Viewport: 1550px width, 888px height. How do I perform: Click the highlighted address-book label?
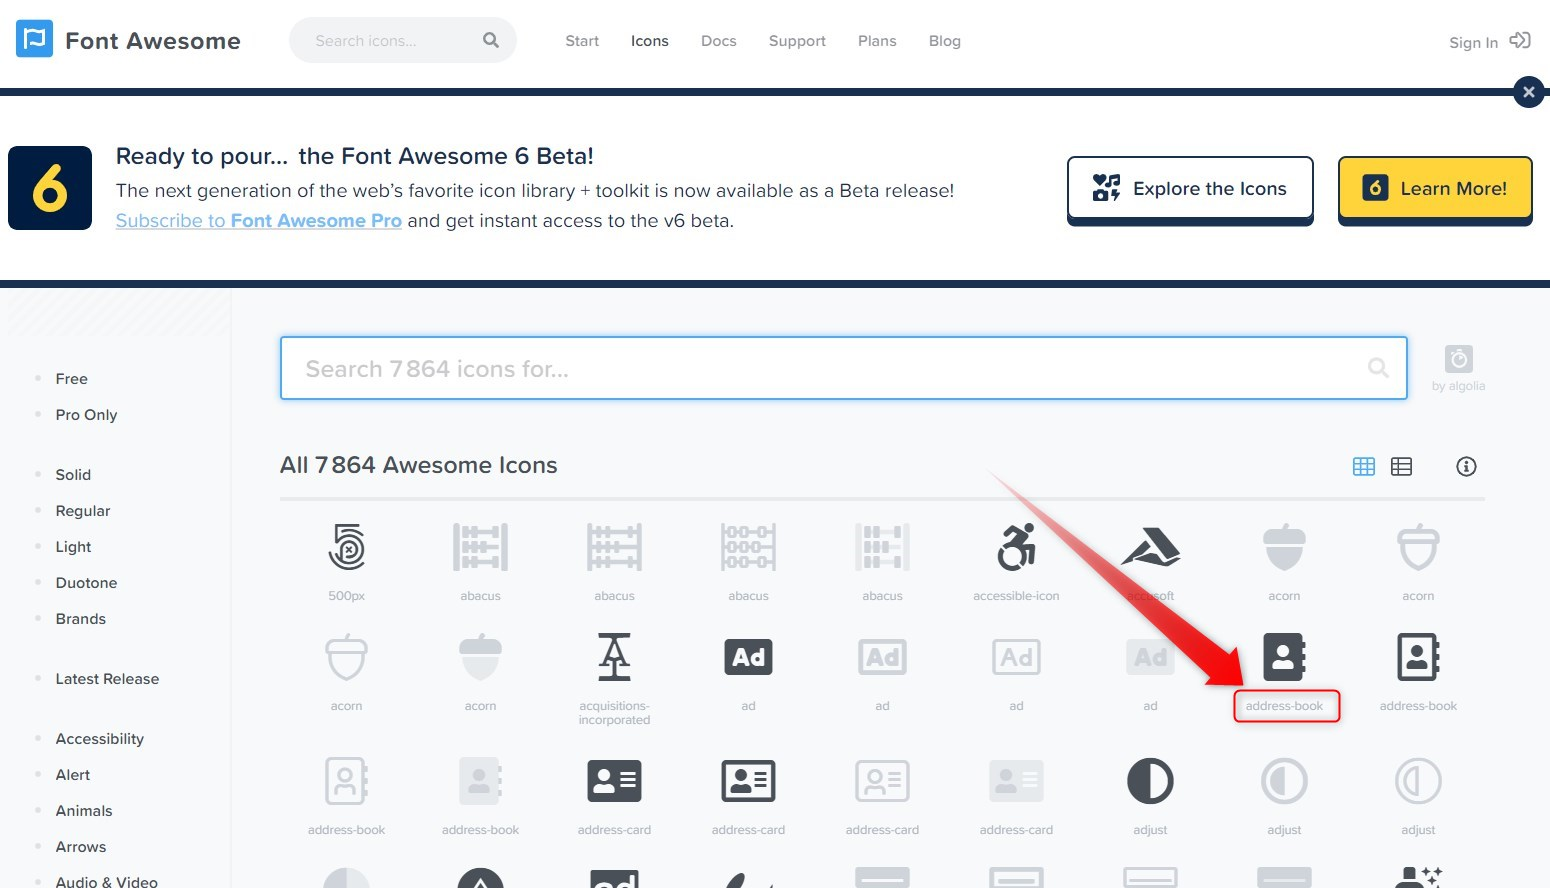click(1285, 706)
